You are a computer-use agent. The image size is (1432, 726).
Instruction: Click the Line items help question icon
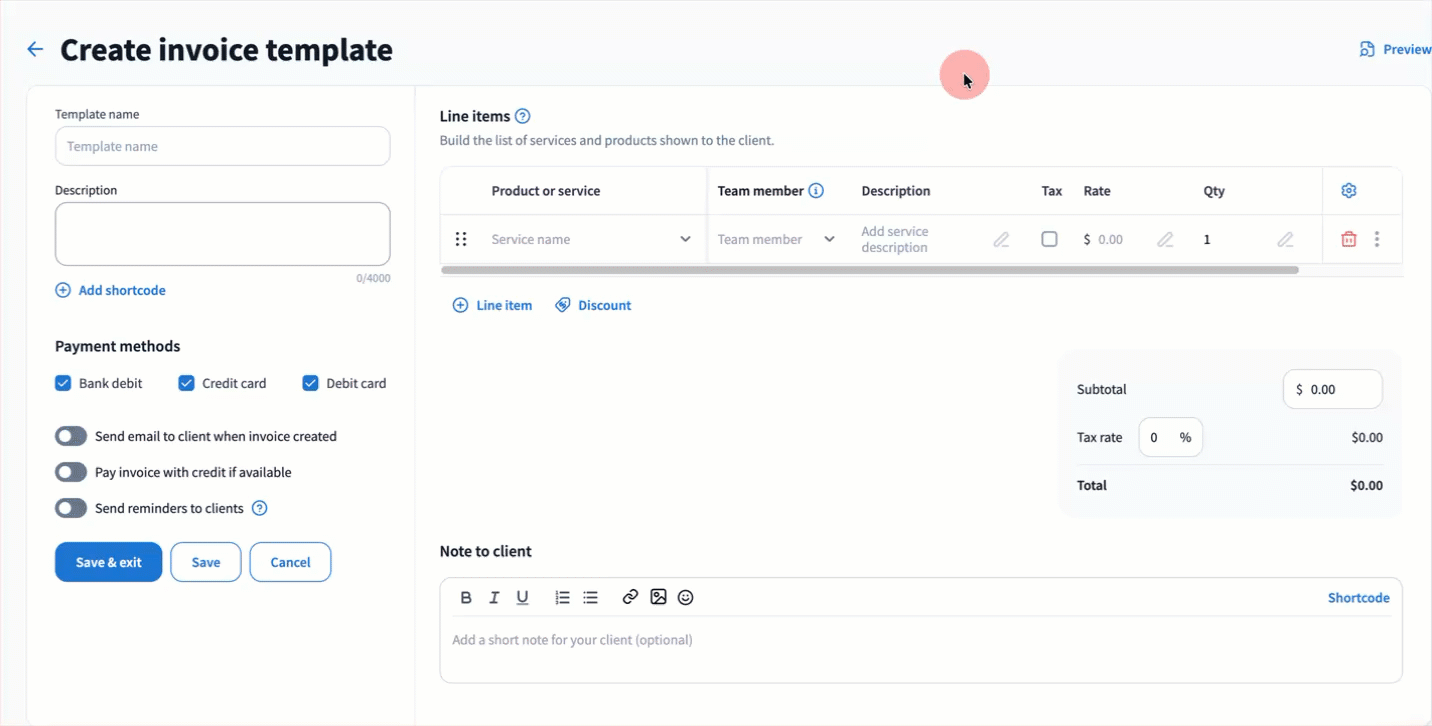coord(522,116)
